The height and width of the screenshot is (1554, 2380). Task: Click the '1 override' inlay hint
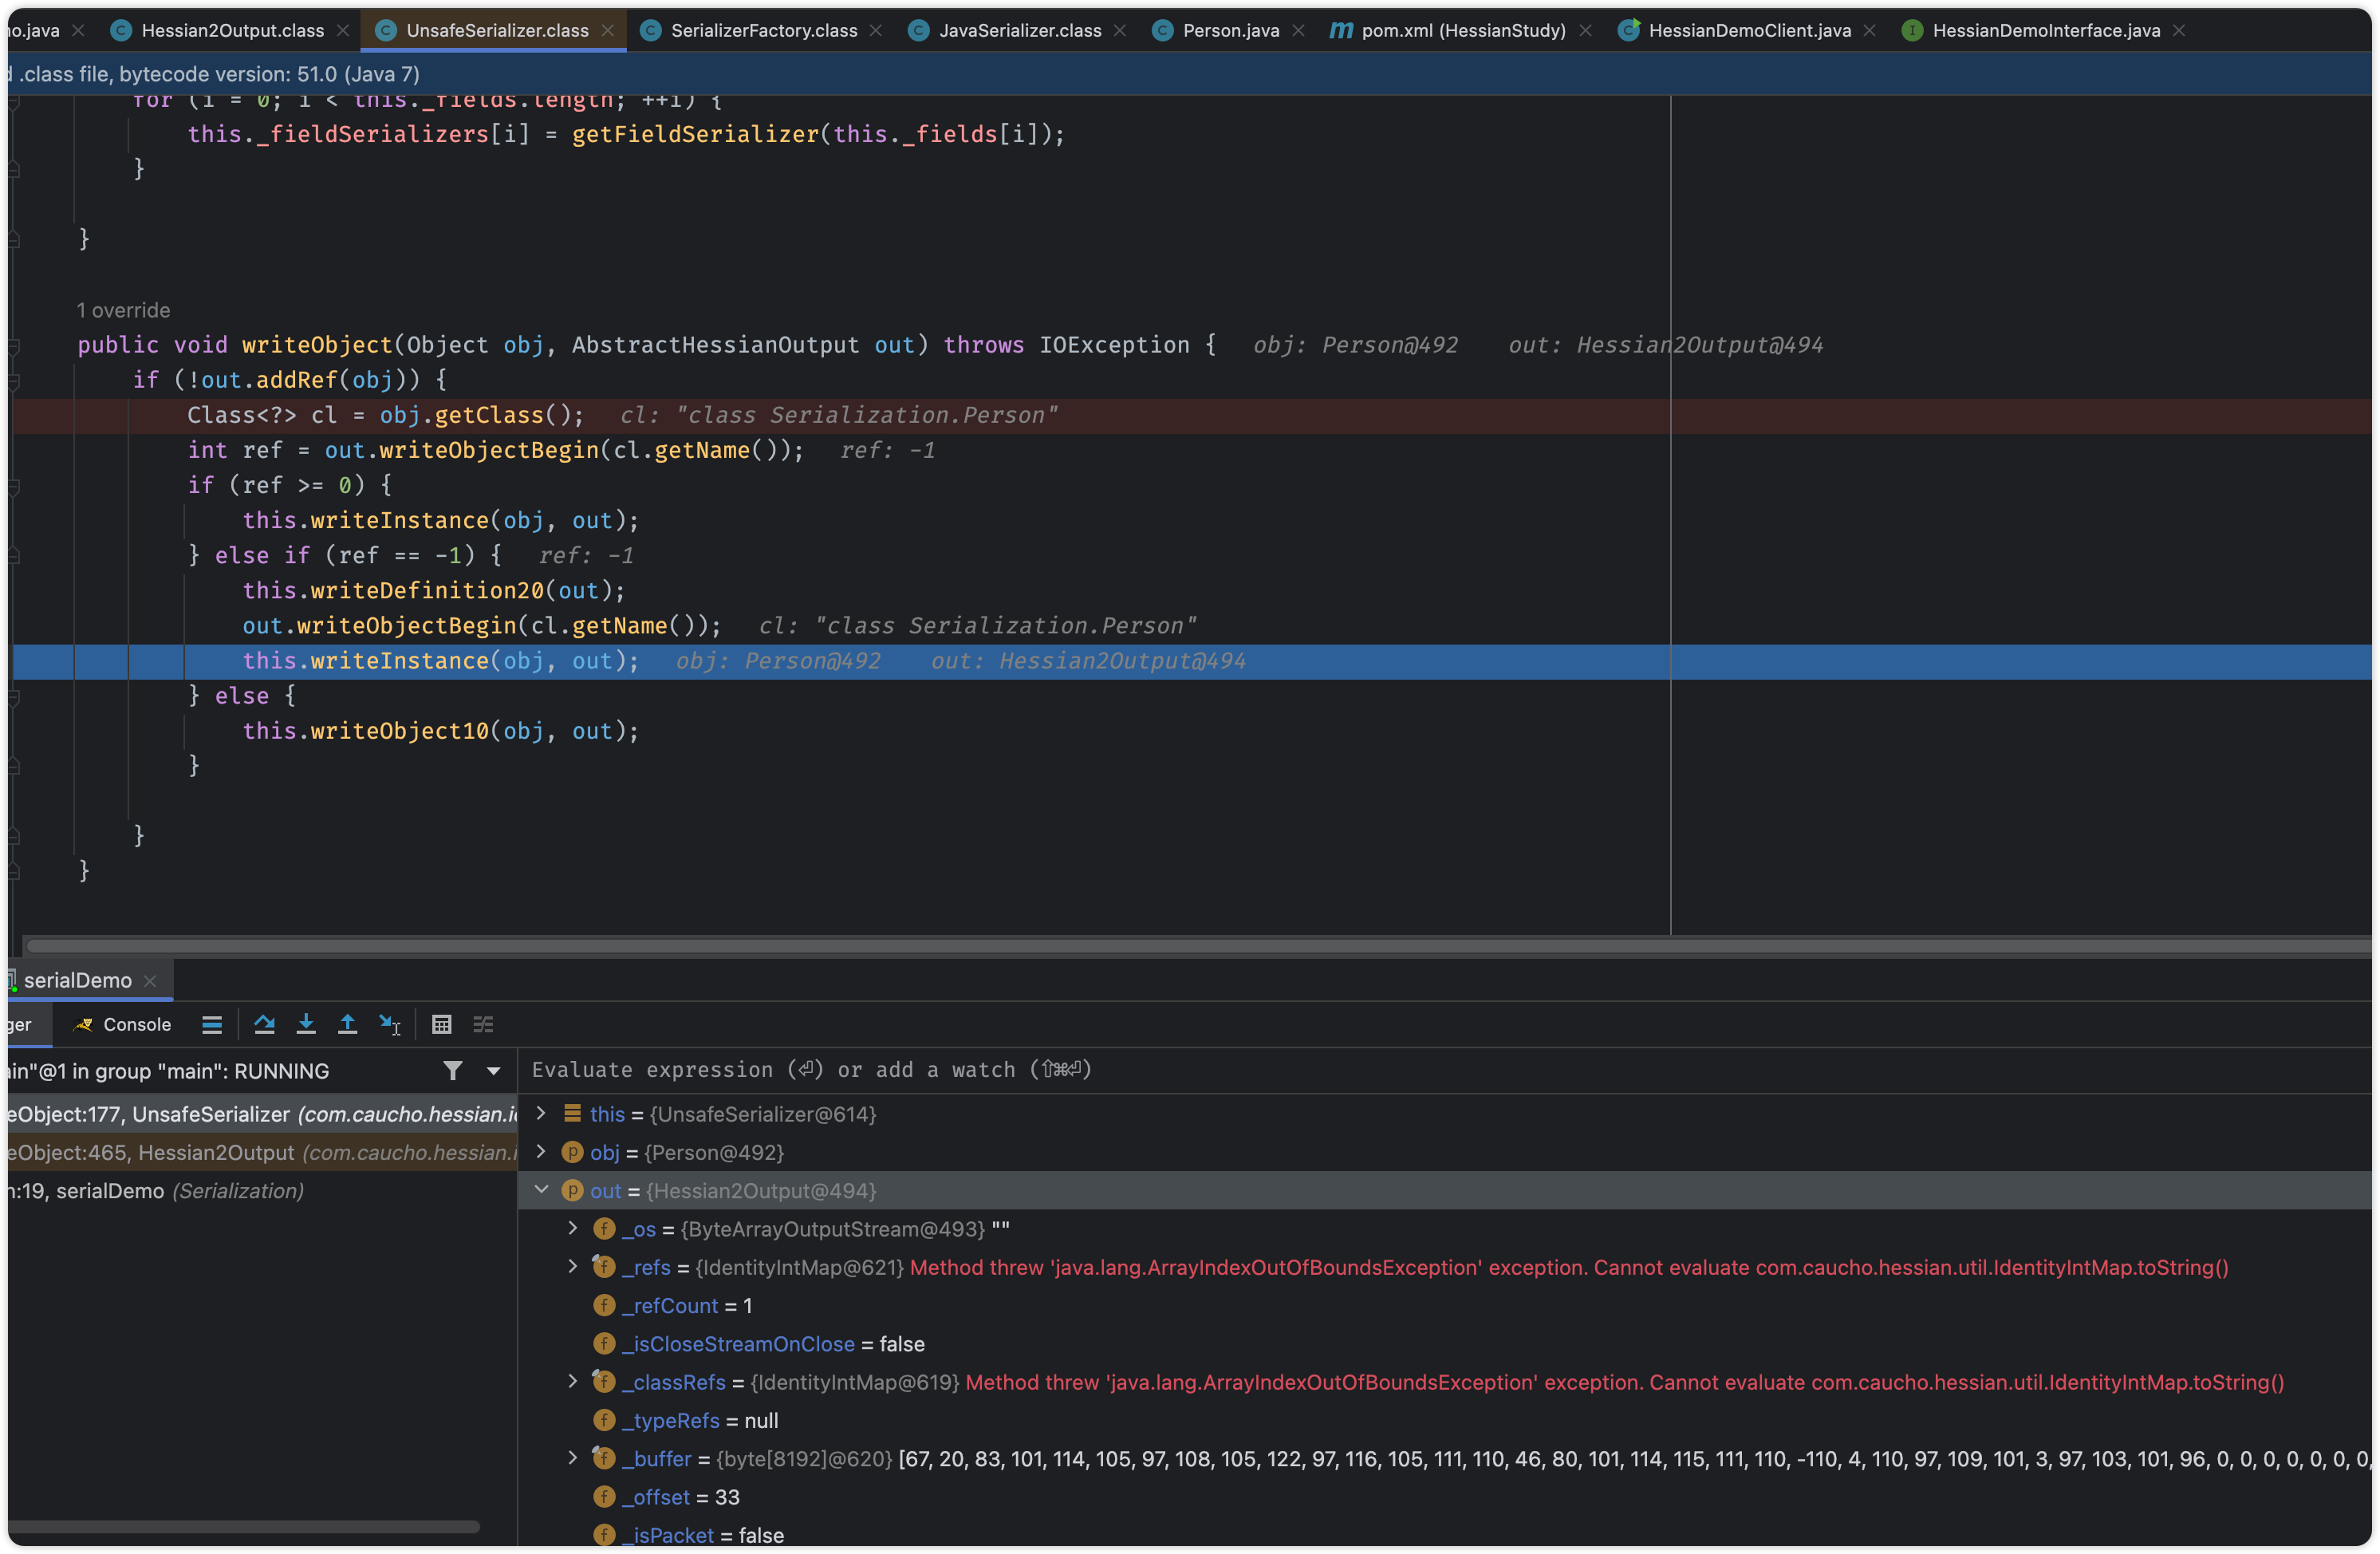(x=124, y=310)
